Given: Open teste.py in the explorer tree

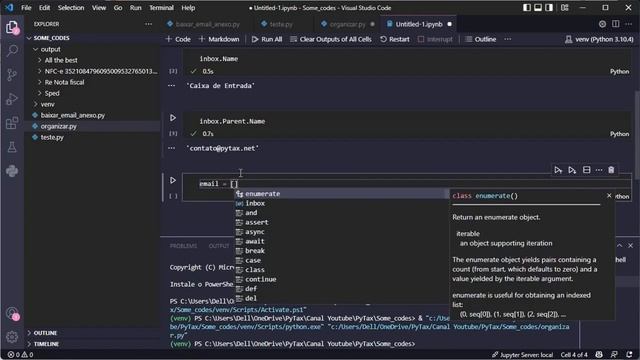Looking at the screenshot, I should coord(52,137).
